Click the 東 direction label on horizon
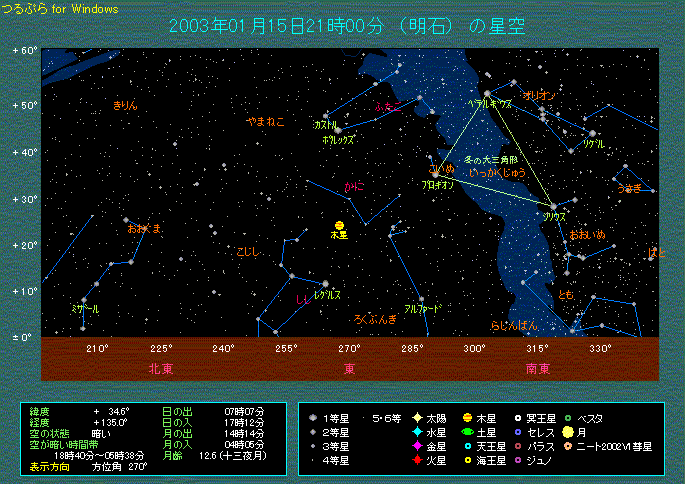 [350, 367]
